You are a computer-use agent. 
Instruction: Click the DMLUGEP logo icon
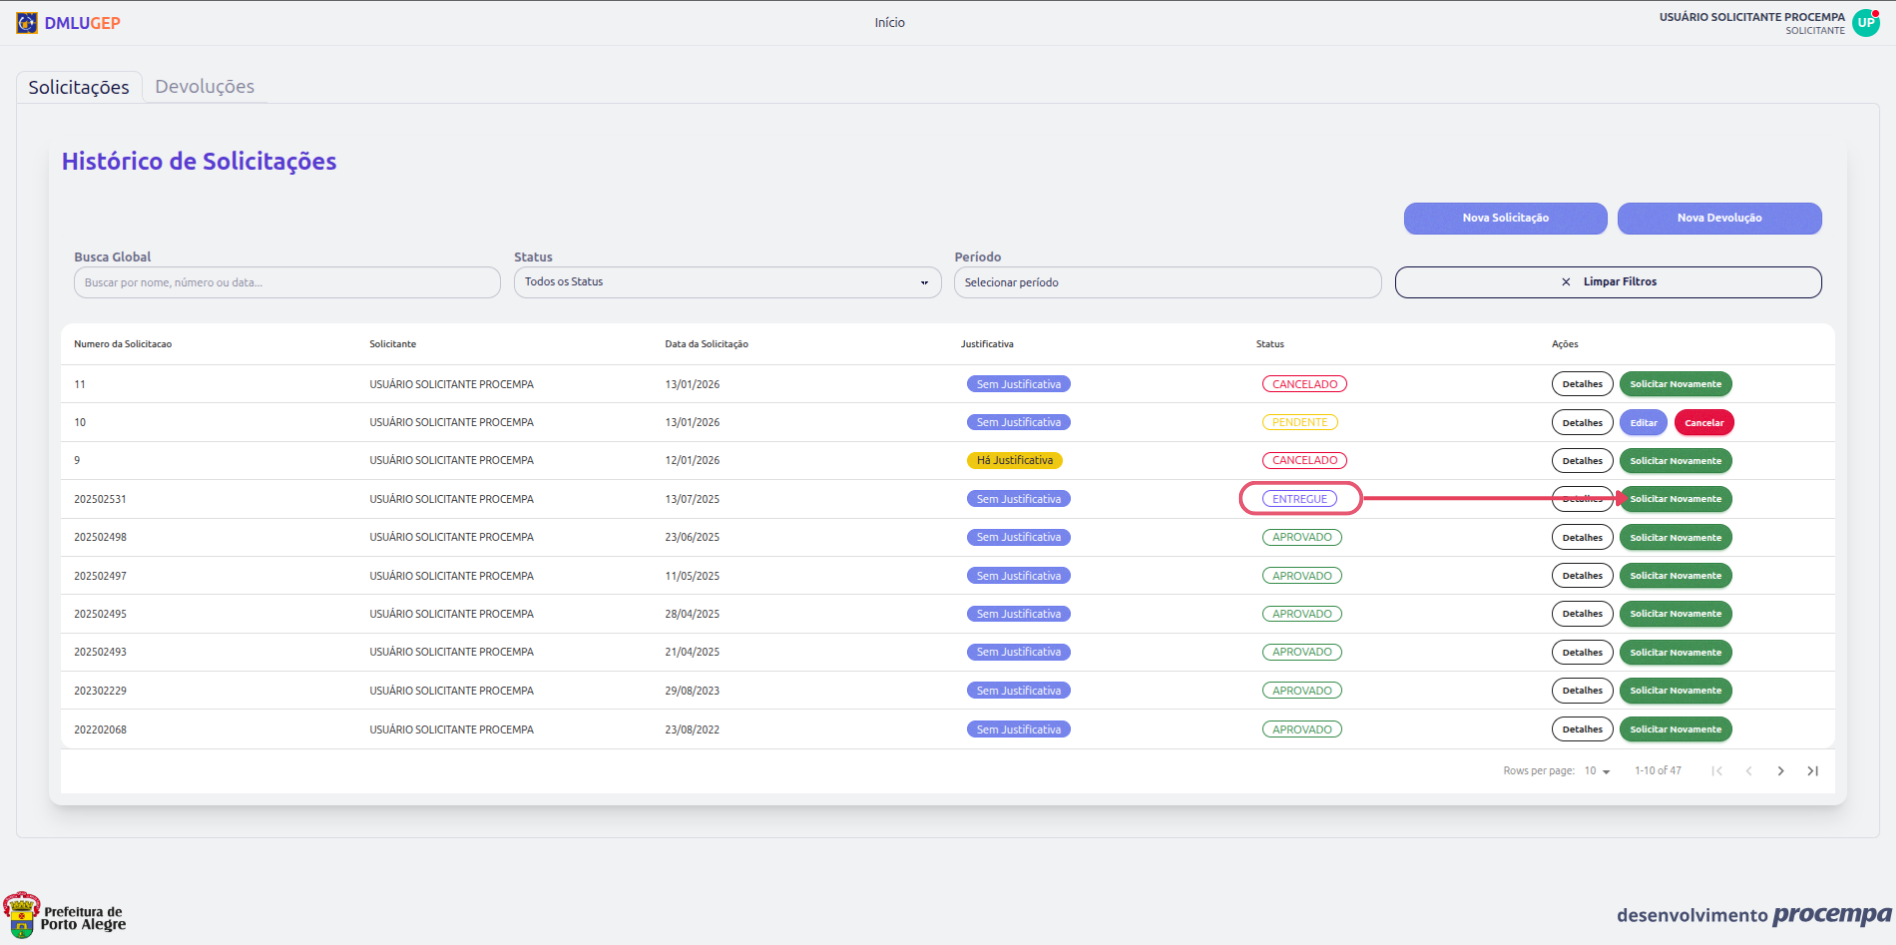(x=27, y=23)
